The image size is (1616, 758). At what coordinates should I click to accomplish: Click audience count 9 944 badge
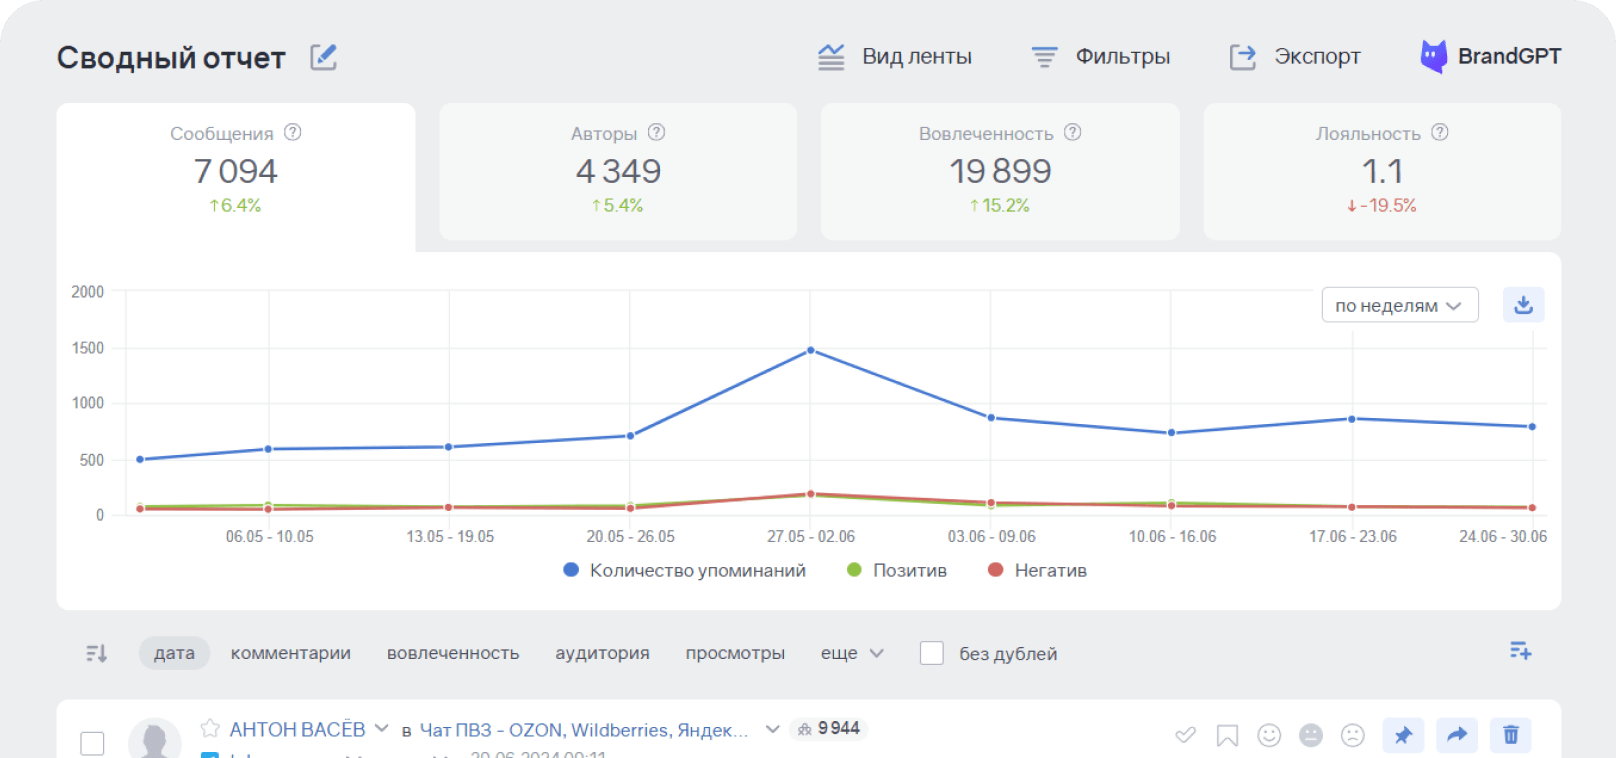(829, 729)
